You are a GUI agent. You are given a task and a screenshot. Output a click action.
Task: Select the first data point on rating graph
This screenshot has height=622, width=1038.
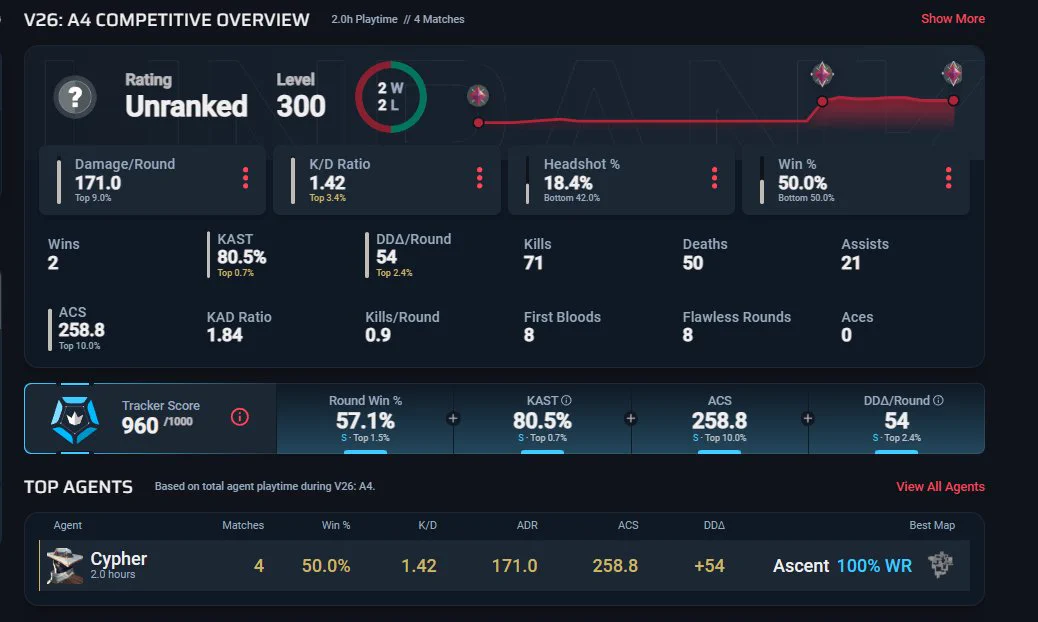coord(479,122)
